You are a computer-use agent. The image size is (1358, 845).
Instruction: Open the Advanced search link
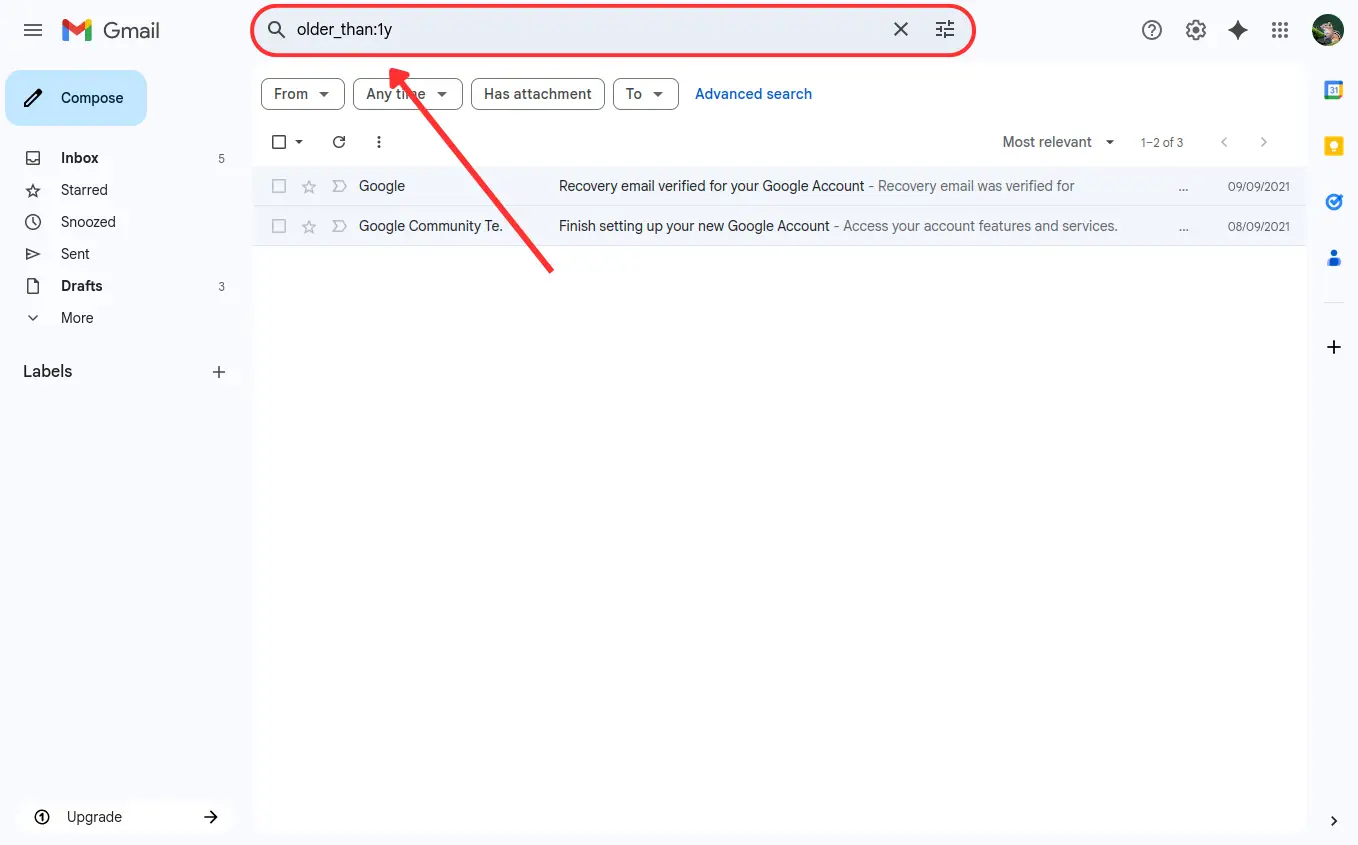point(753,94)
